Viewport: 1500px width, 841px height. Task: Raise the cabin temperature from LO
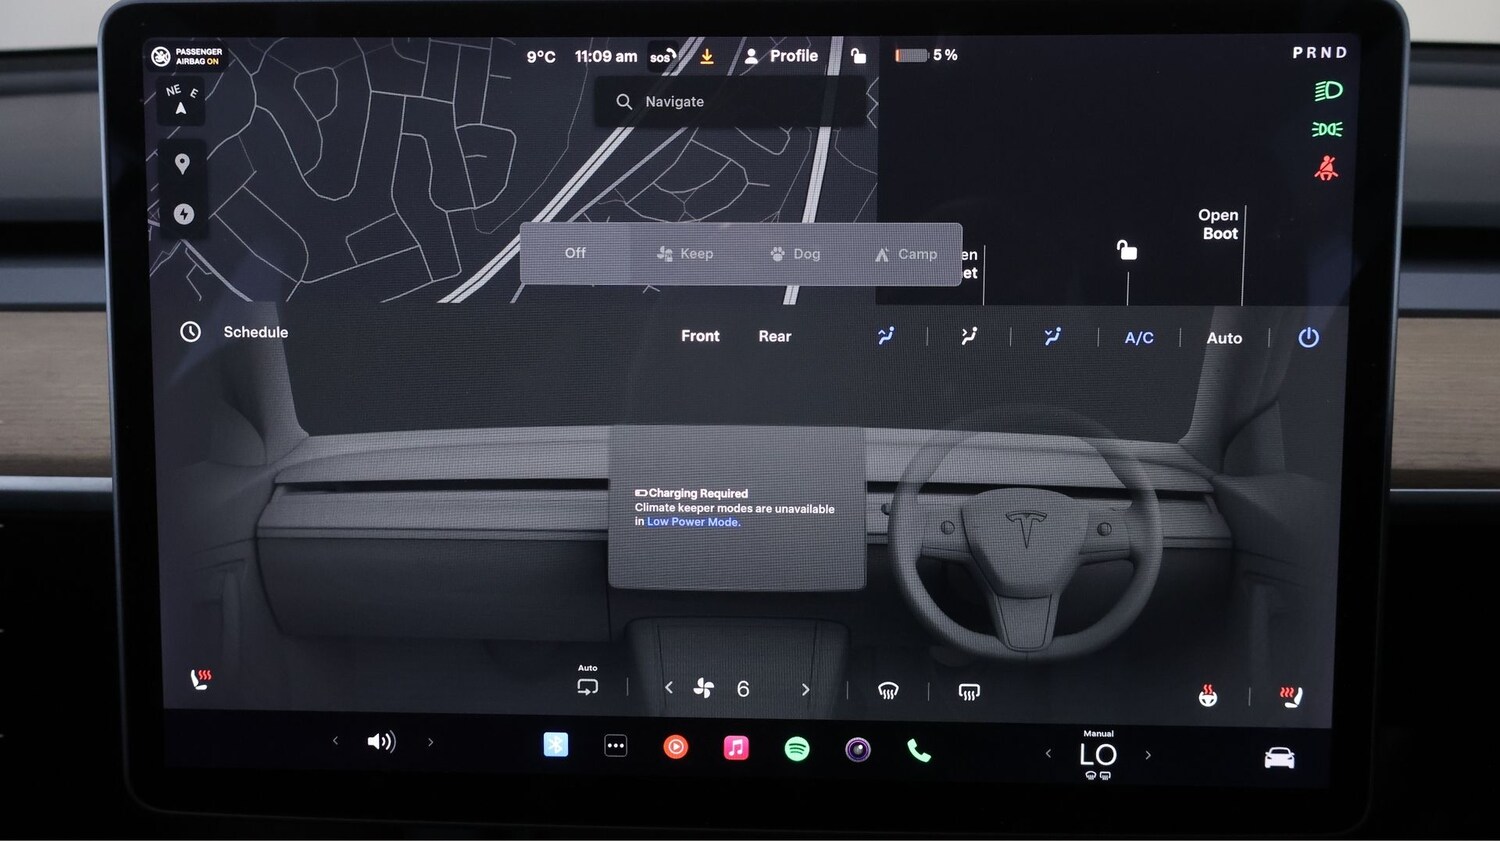click(1148, 755)
